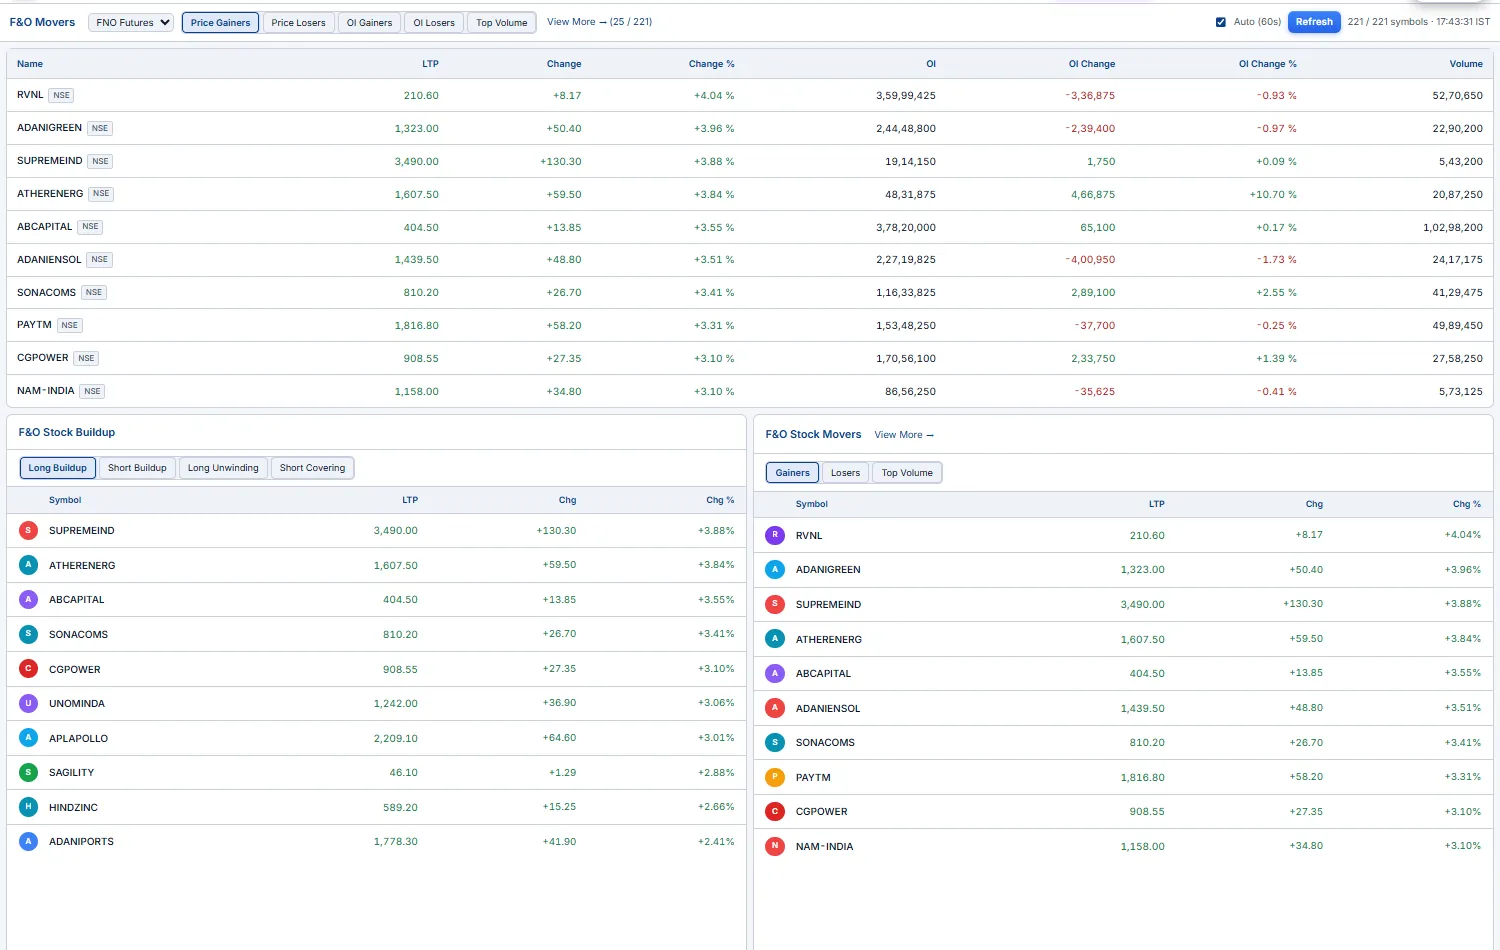
Task: Click the NSE badge next to RVNL
Action: pos(62,96)
